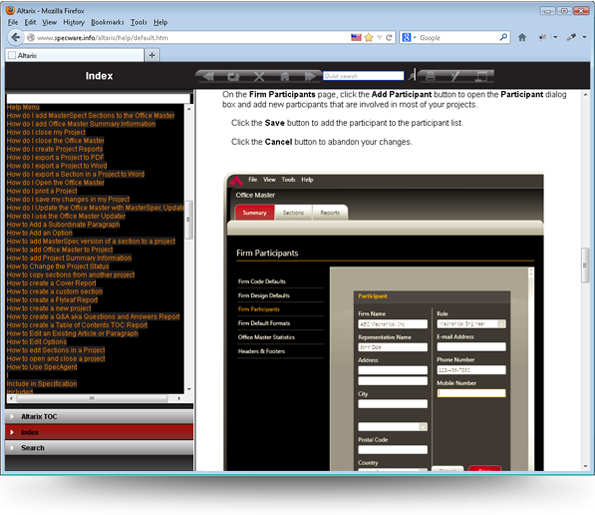This screenshot has width=595, height=515.
Task: Click the search highlight icon beside Quick search
Action: coord(412,75)
